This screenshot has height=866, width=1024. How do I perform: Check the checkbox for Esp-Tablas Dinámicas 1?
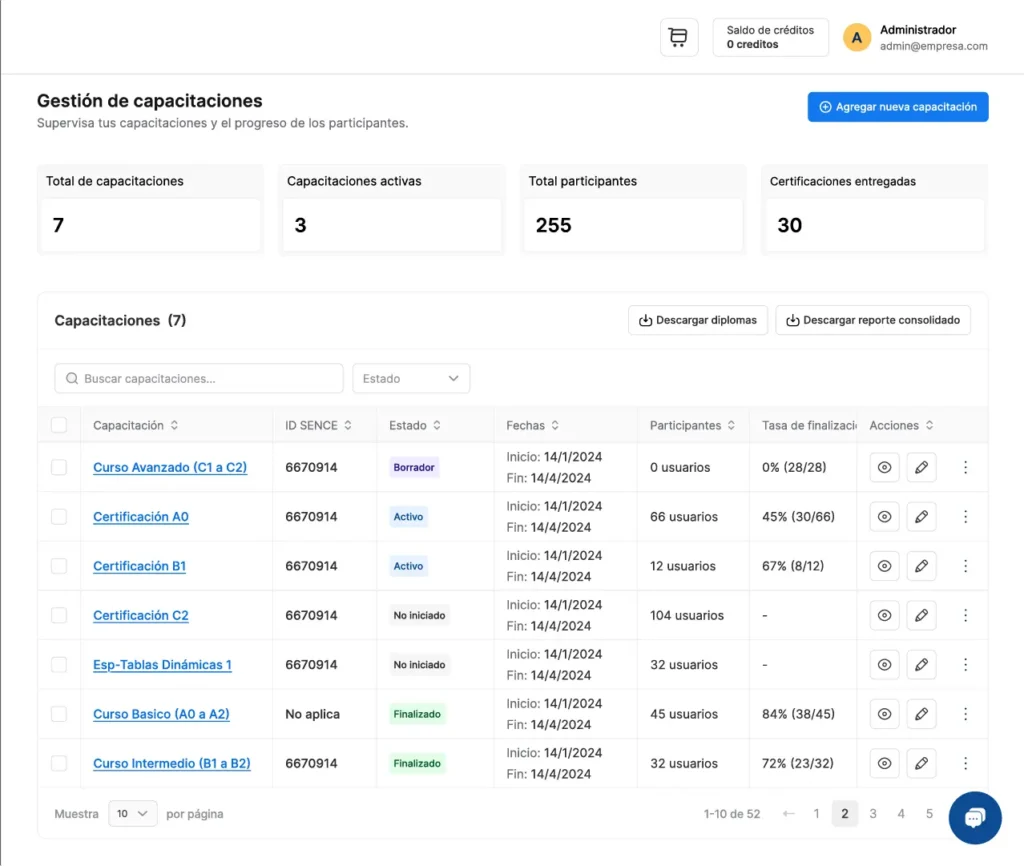tap(59, 664)
